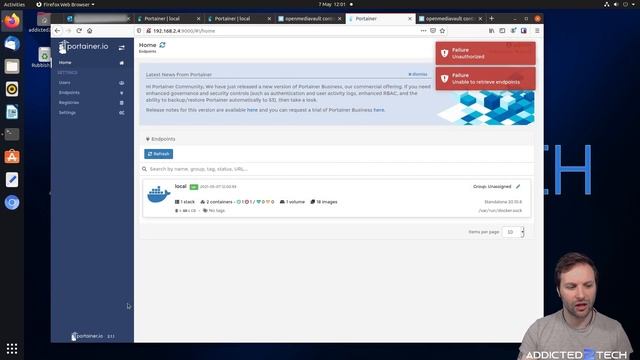The height and width of the screenshot is (360, 640).
Task: Show the Firefox library icon
Action: click(492, 31)
